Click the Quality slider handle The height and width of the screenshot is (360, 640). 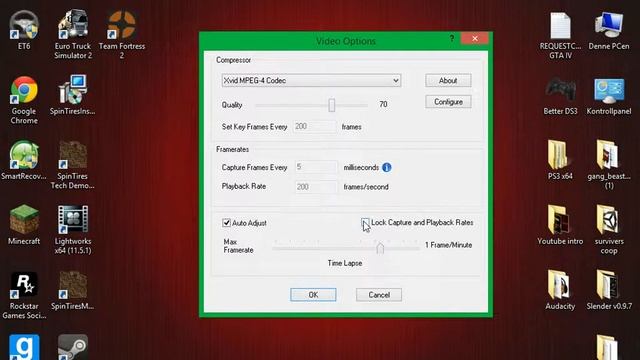[x=331, y=105]
